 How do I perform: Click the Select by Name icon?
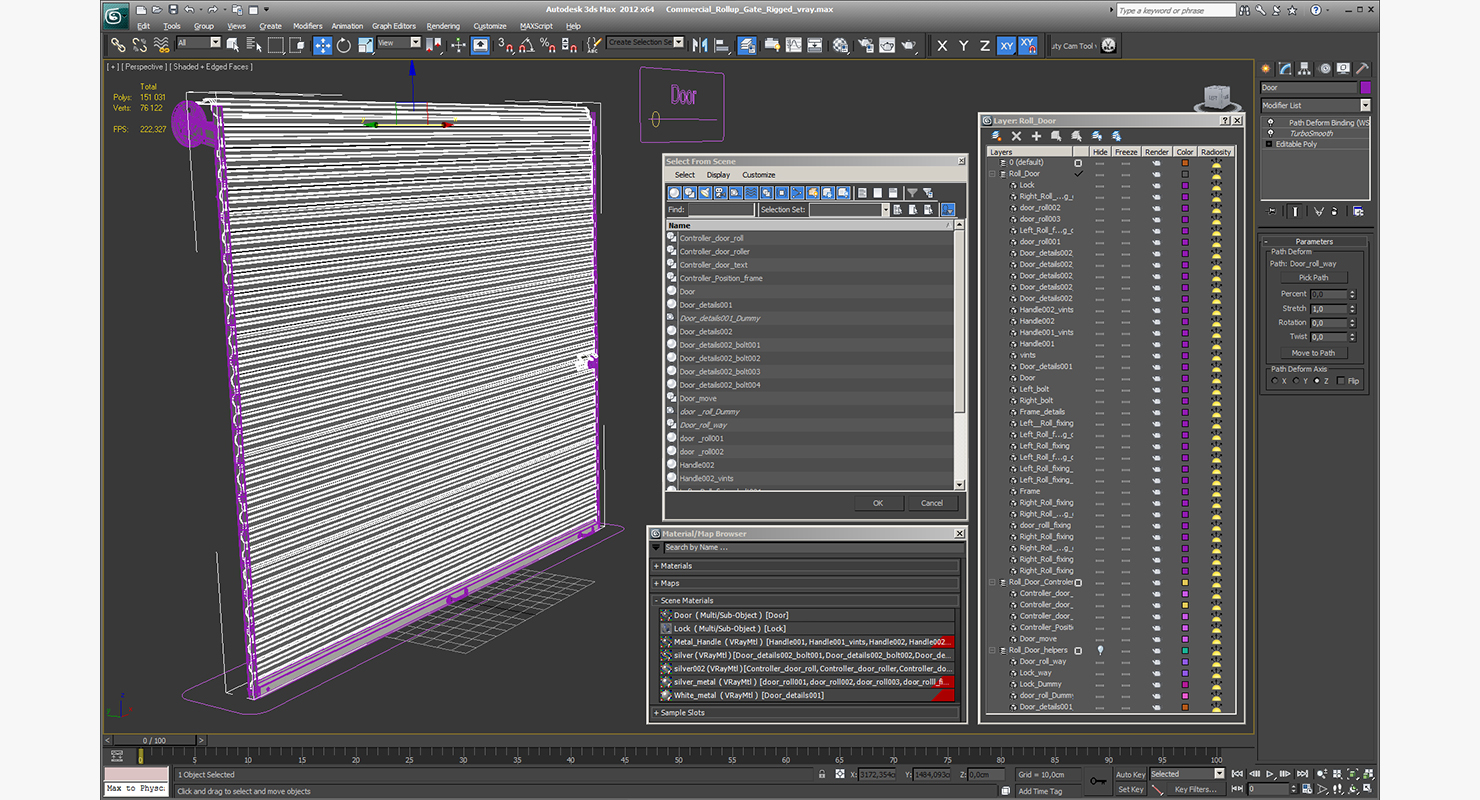pos(253,45)
